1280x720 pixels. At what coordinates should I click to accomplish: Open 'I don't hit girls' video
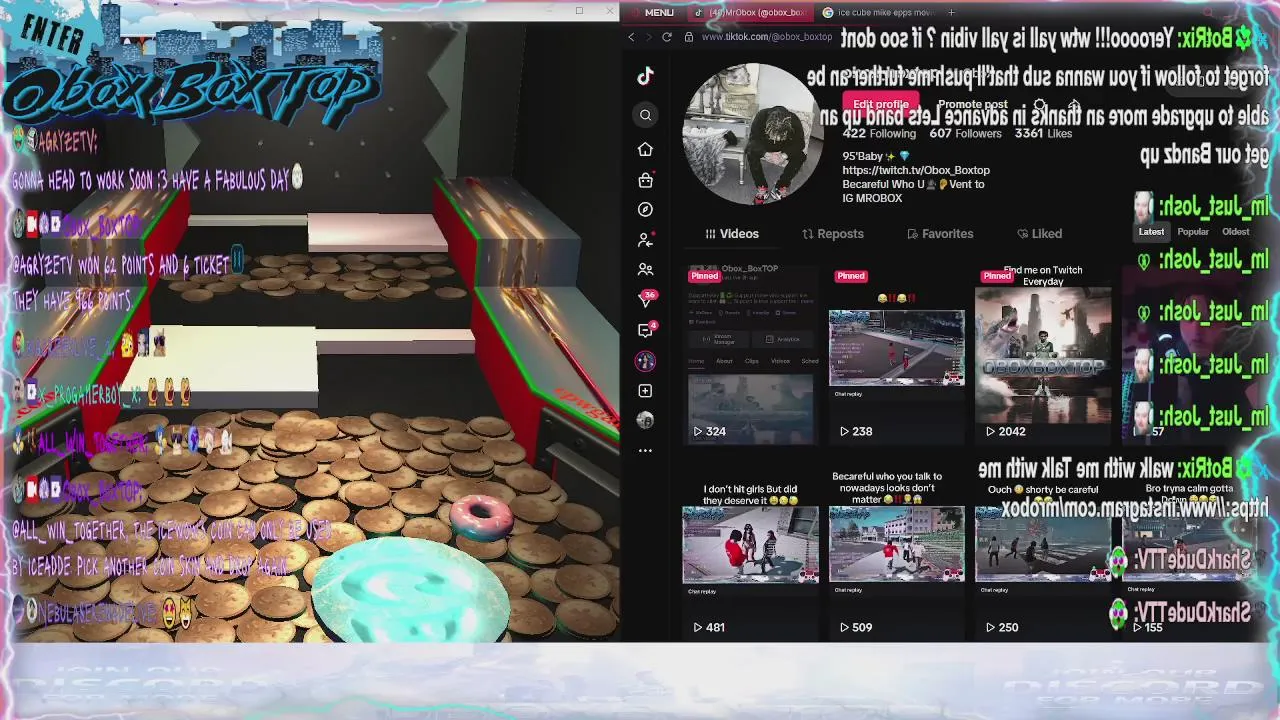click(750, 550)
